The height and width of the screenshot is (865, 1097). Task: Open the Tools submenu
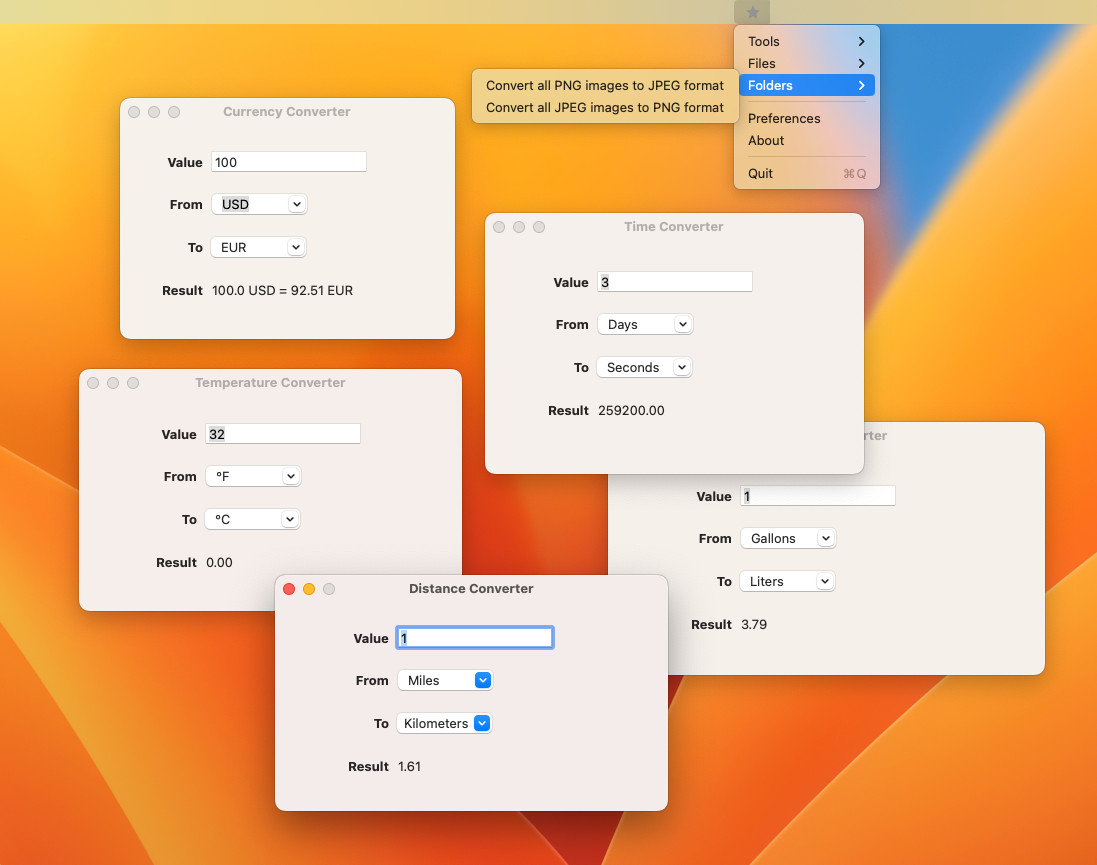(x=807, y=41)
